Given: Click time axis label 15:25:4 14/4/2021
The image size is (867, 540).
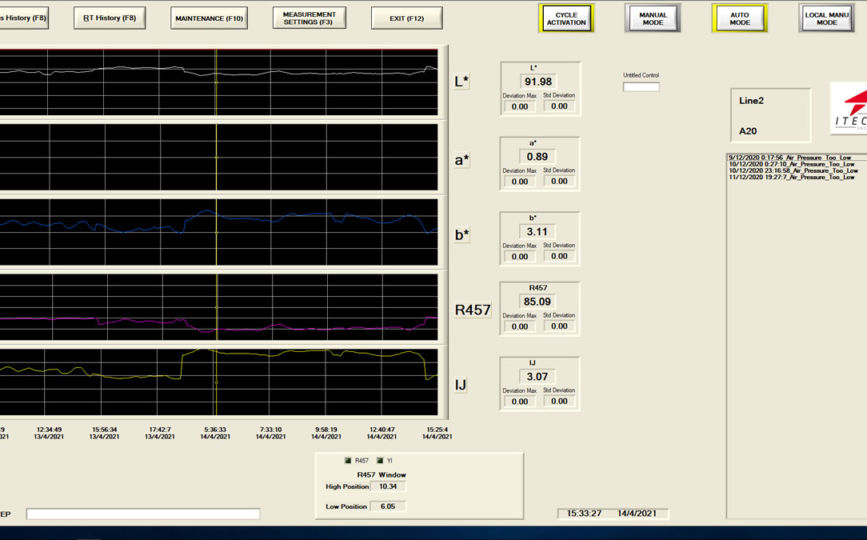Looking at the screenshot, I should pyautogui.click(x=437, y=433).
